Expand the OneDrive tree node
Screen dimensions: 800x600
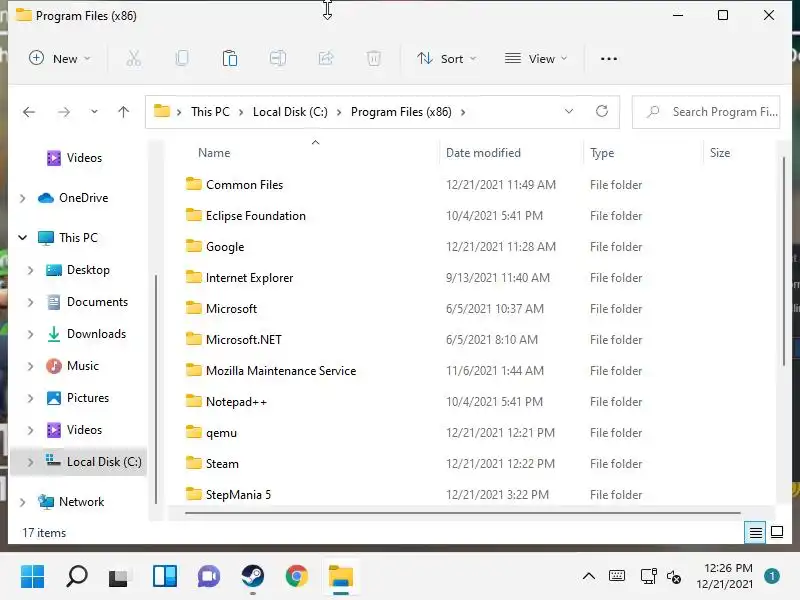tap(22, 198)
